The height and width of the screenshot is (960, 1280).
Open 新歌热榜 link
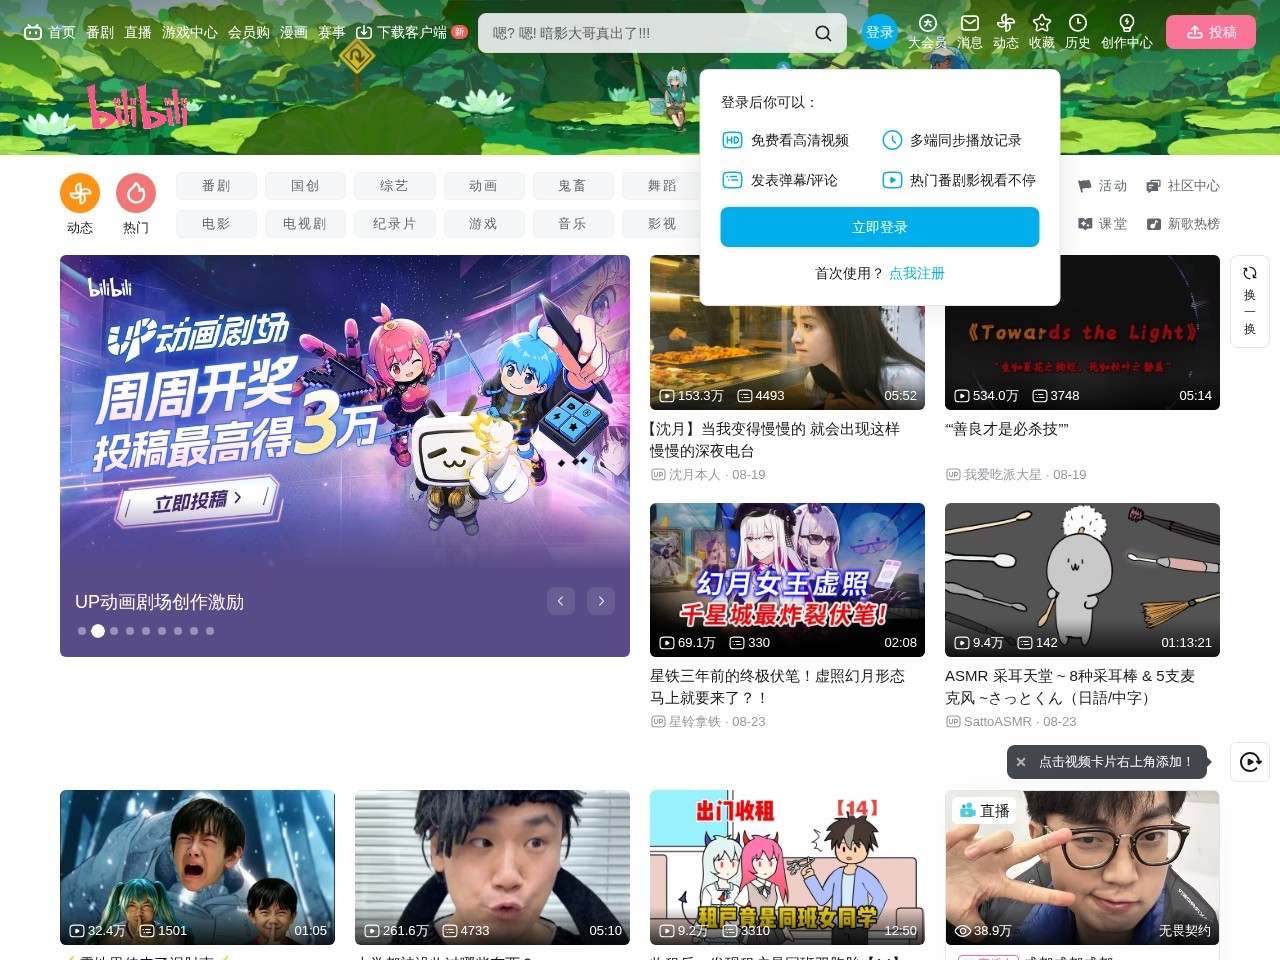coord(1183,224)
